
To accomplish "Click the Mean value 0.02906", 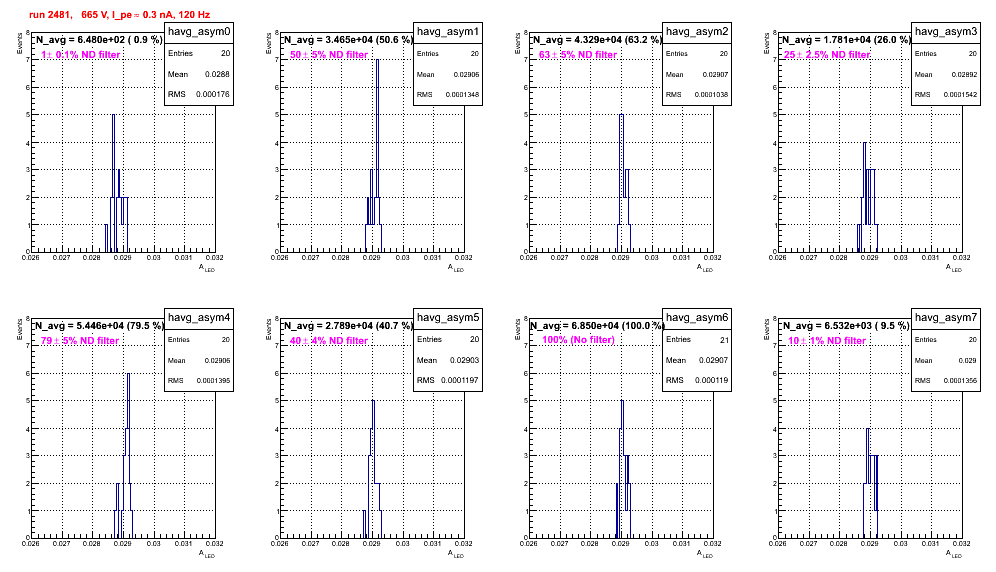I will 466,74.
